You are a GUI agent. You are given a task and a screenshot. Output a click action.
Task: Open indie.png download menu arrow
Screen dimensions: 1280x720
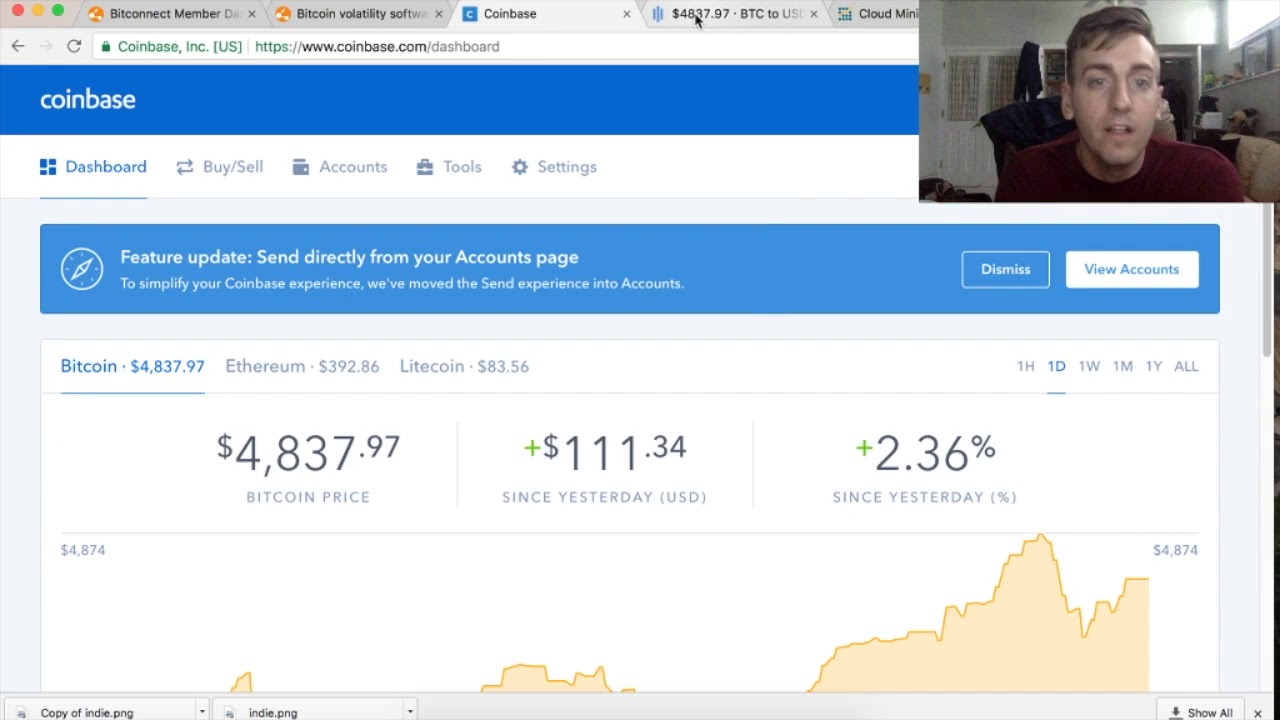pyautogui.click(x=410, y=712)
